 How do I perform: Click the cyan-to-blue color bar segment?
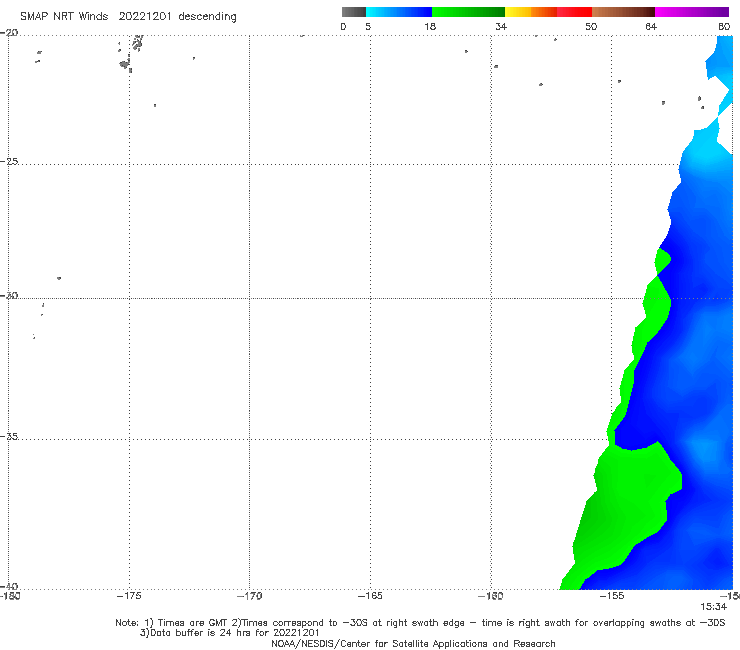[x=399, y=12]
